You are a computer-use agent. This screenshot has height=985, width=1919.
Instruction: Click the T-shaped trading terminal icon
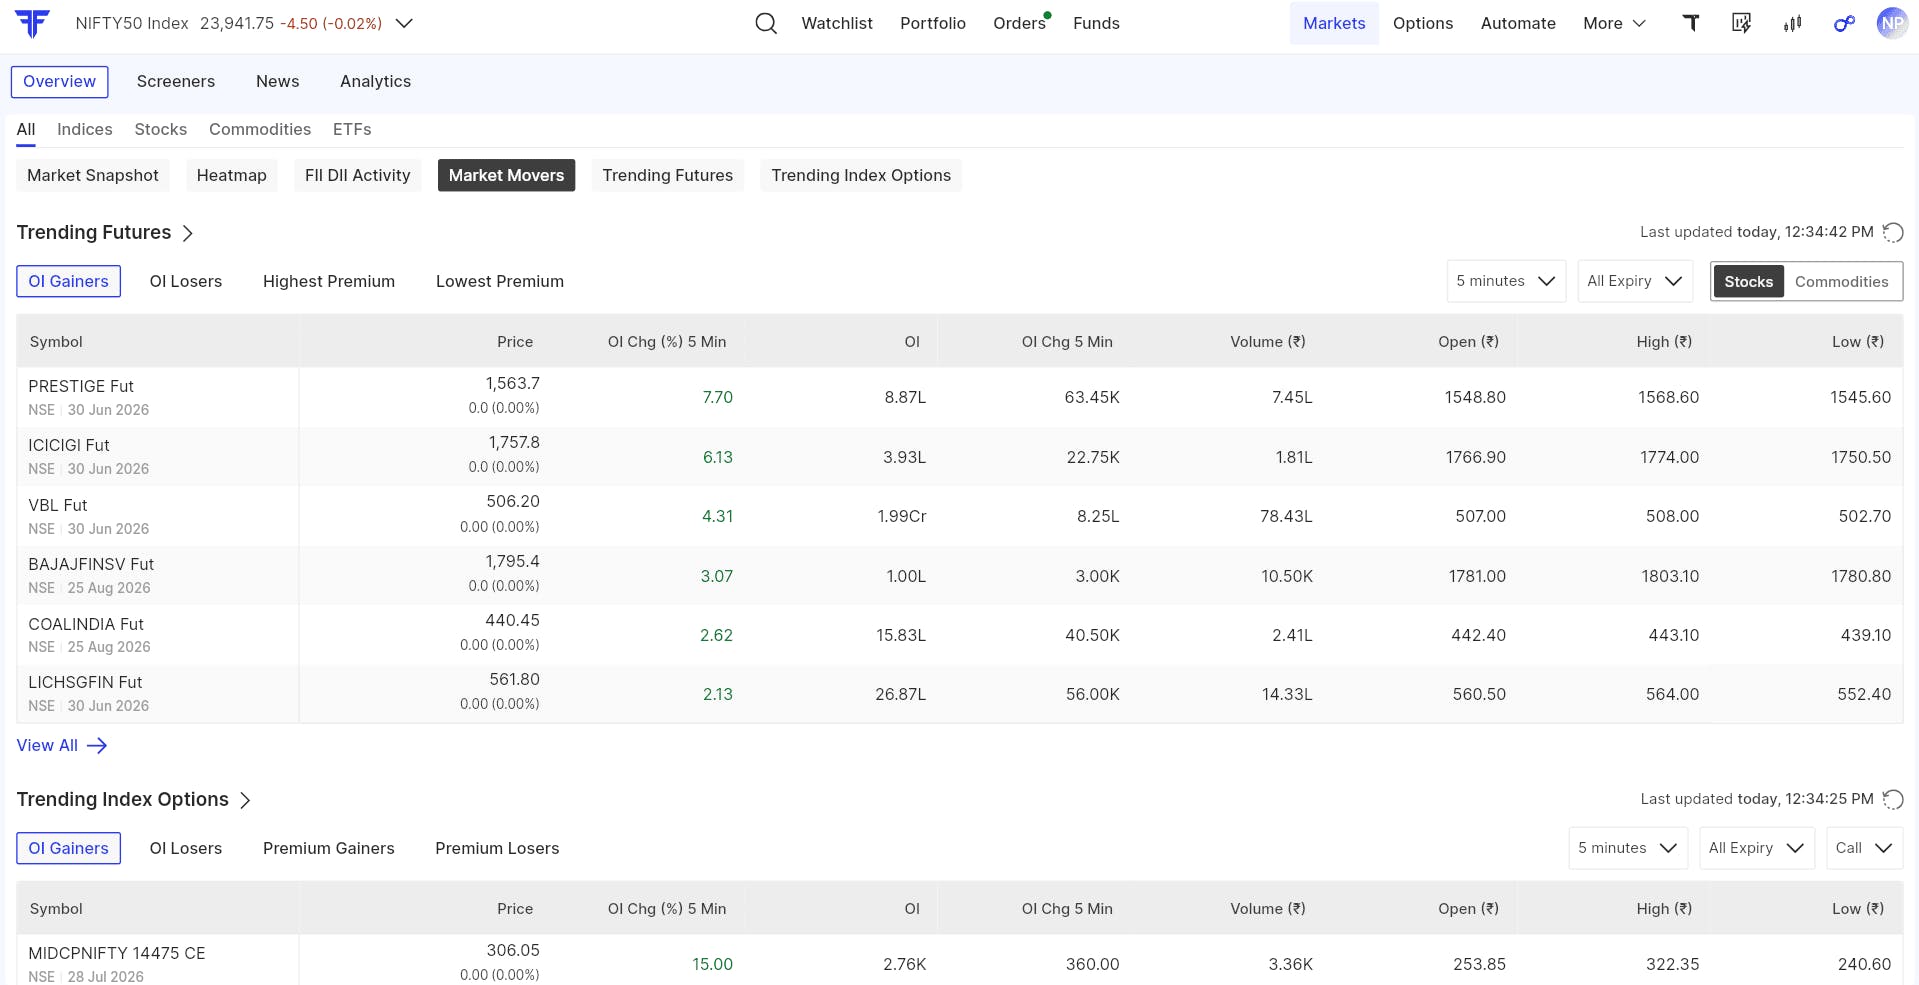point(1691,23)
